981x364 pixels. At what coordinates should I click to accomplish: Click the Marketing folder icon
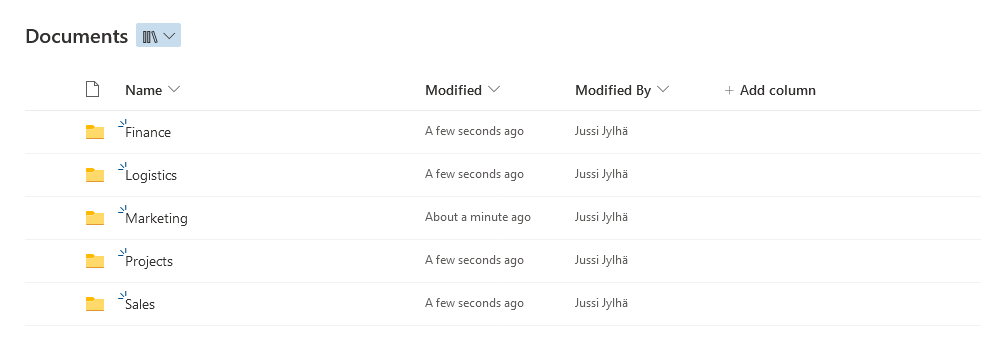coord(94,218)
